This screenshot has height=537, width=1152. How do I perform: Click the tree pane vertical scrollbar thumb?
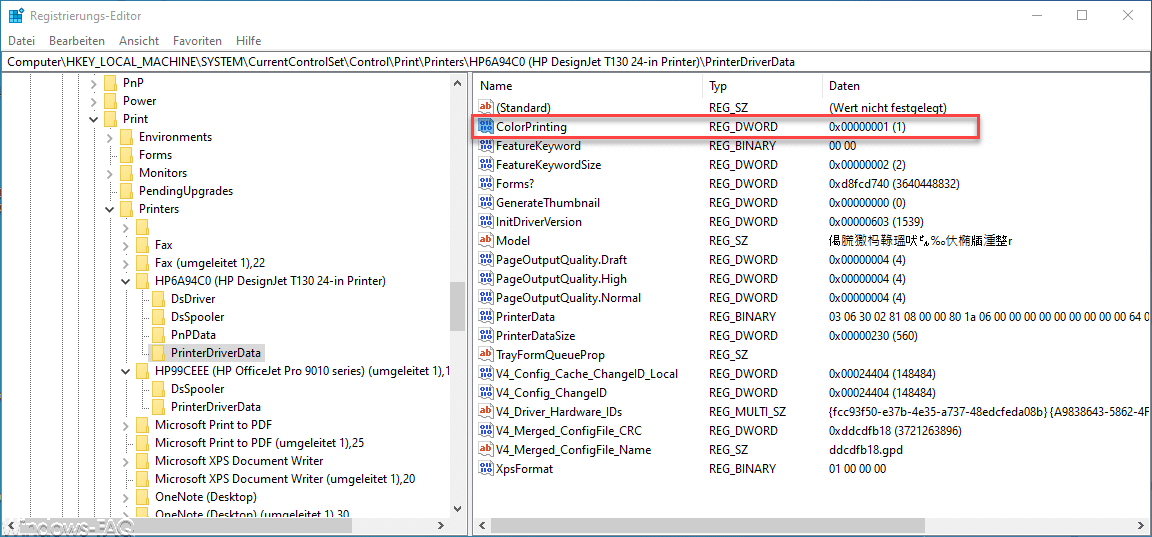coord(457,306)
